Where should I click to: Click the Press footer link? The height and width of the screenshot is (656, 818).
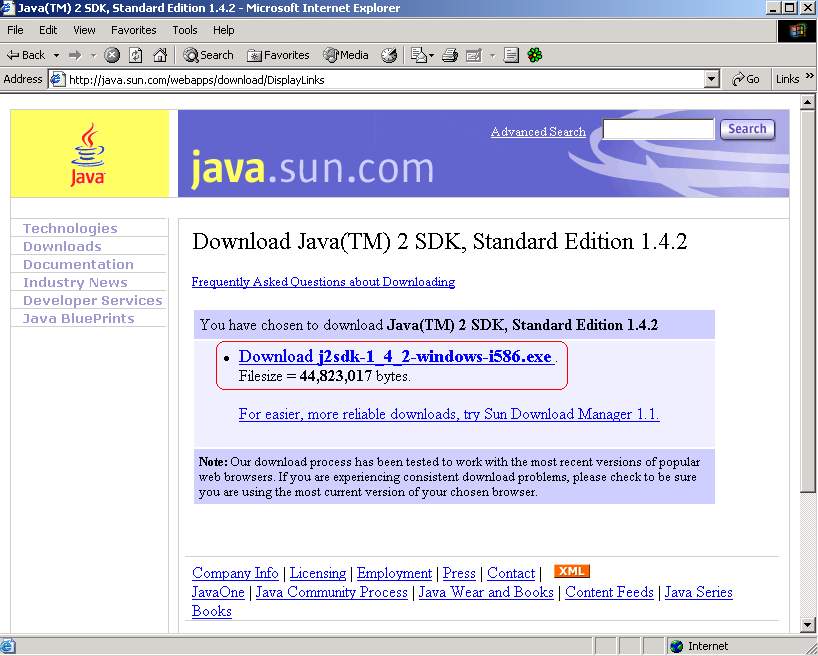[459, 573]
